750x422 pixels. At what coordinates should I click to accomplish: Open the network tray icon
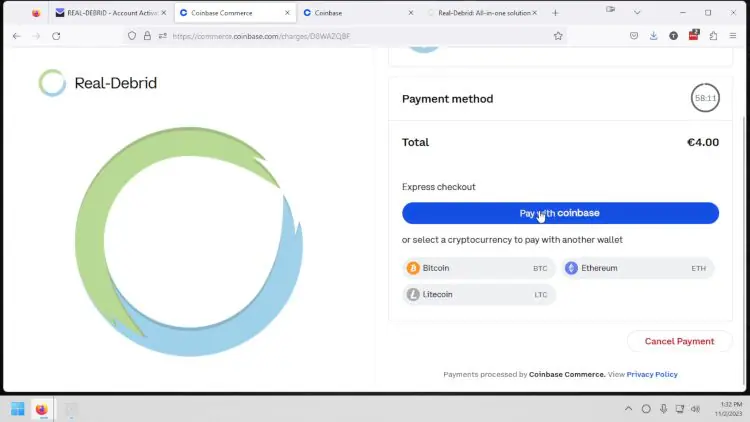[x=680, y=409]
